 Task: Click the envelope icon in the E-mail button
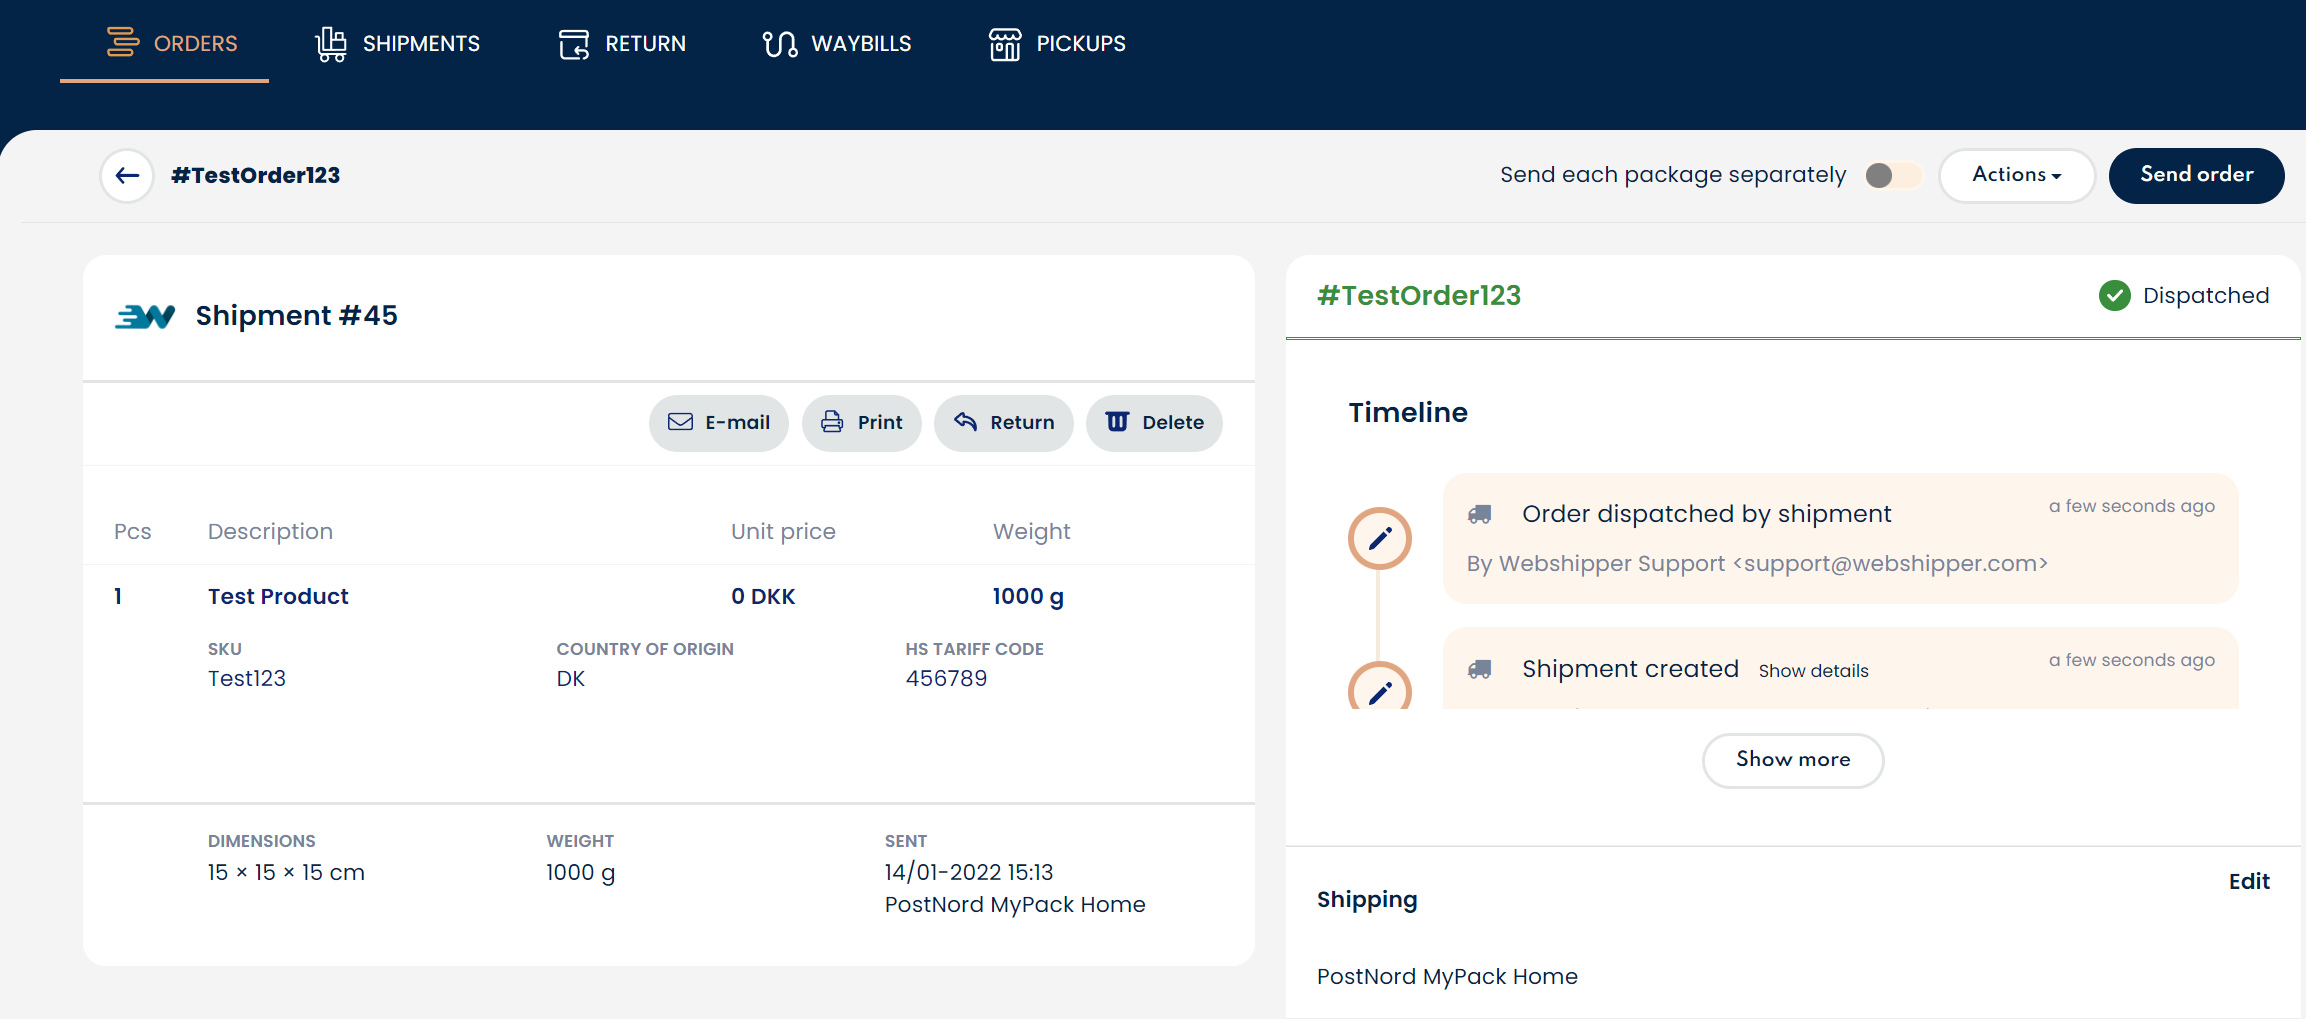pyautogui.click(x=680, y=422)
